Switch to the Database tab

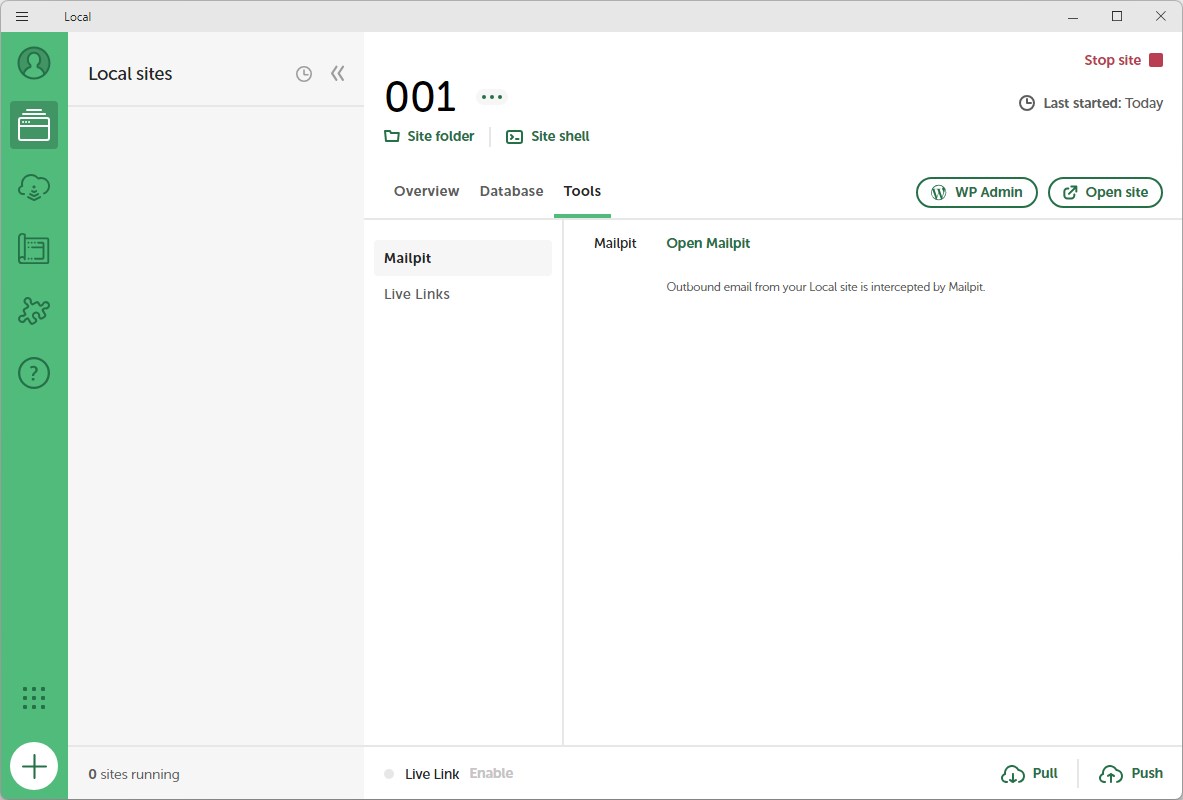click(x=512, y=191)
